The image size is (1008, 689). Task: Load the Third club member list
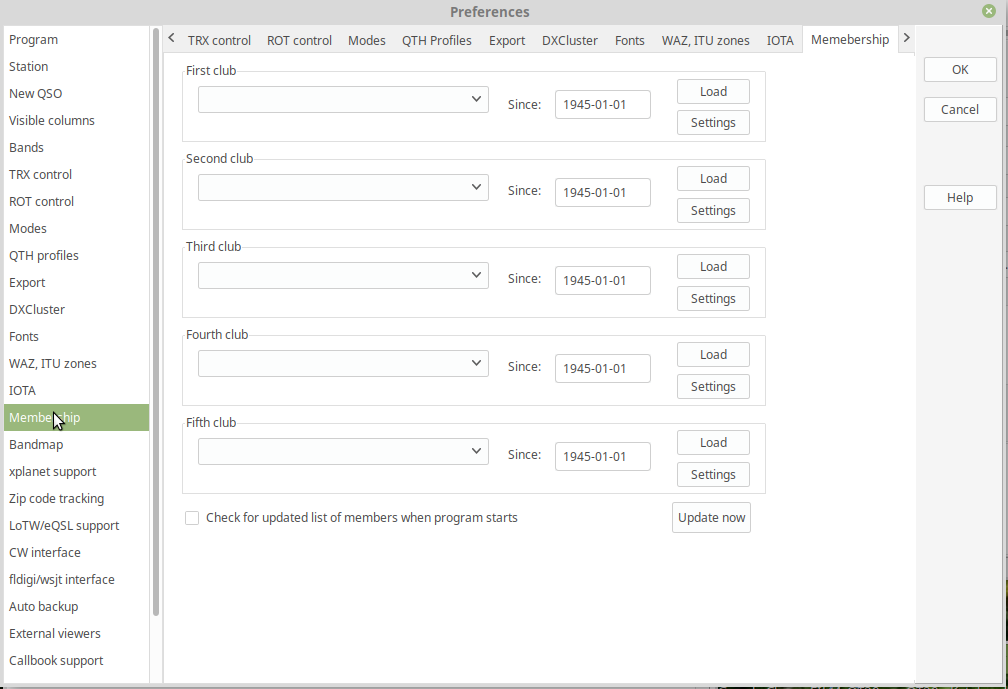coord(713,267)
